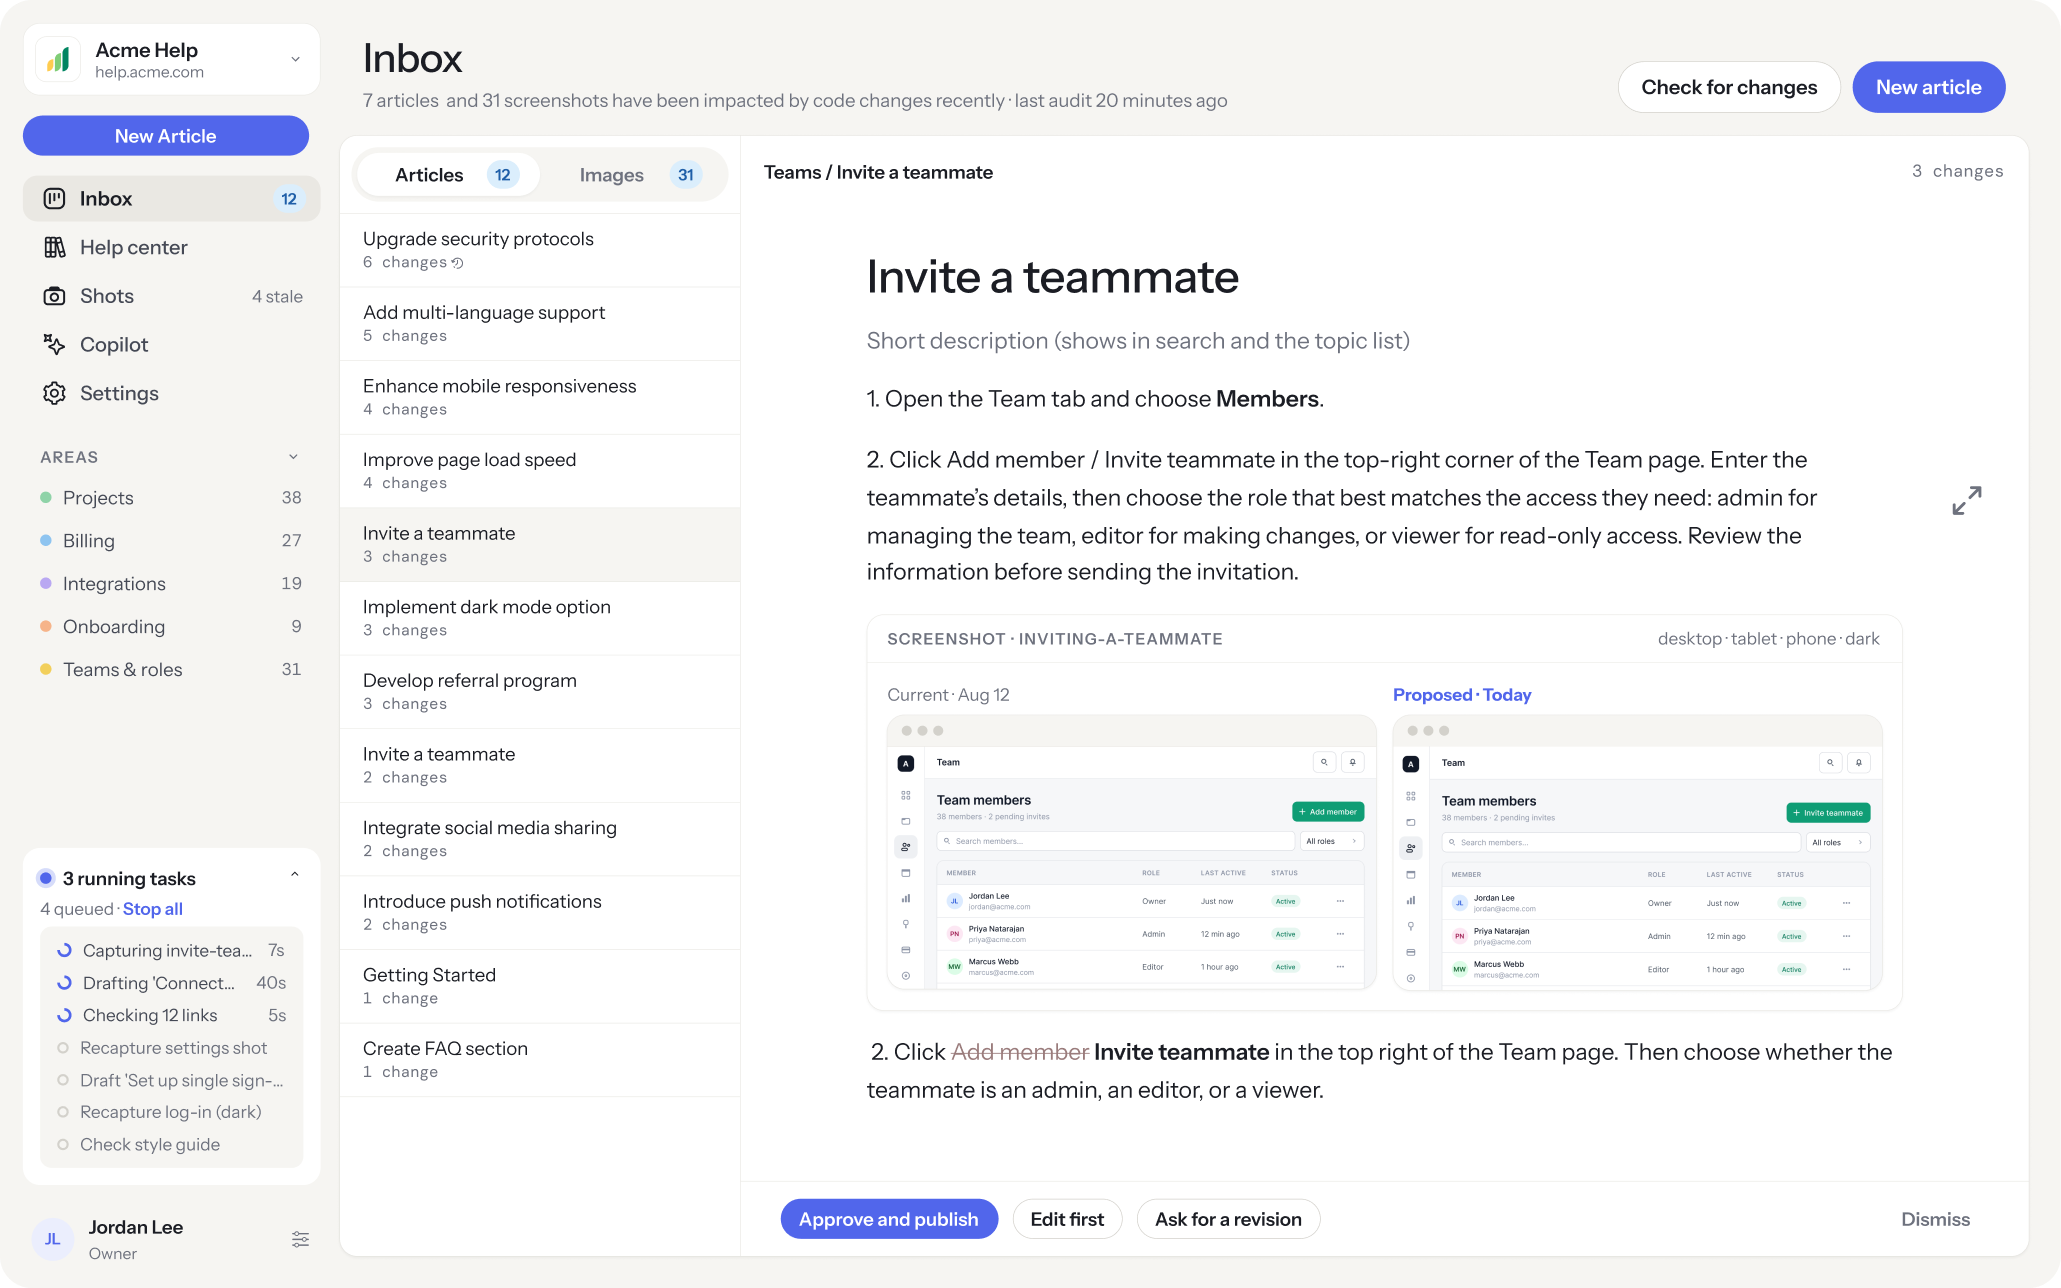Click history icon next to 6 changes

[x=457, y=263]
